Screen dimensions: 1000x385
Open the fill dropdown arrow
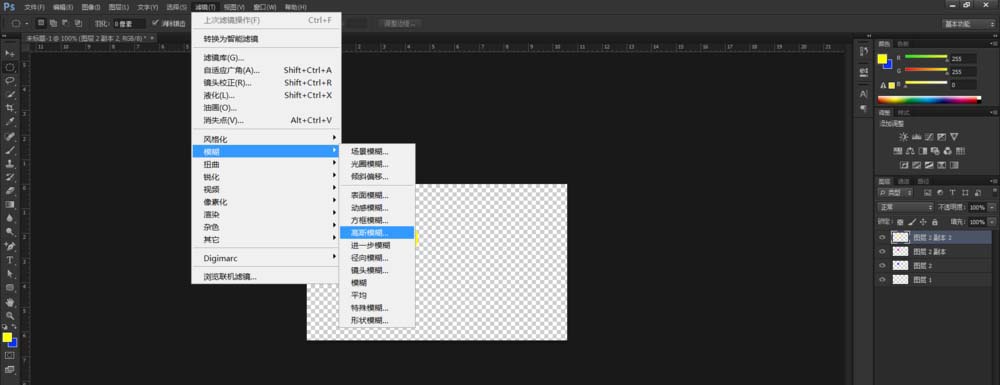click(x=992, y=222)
